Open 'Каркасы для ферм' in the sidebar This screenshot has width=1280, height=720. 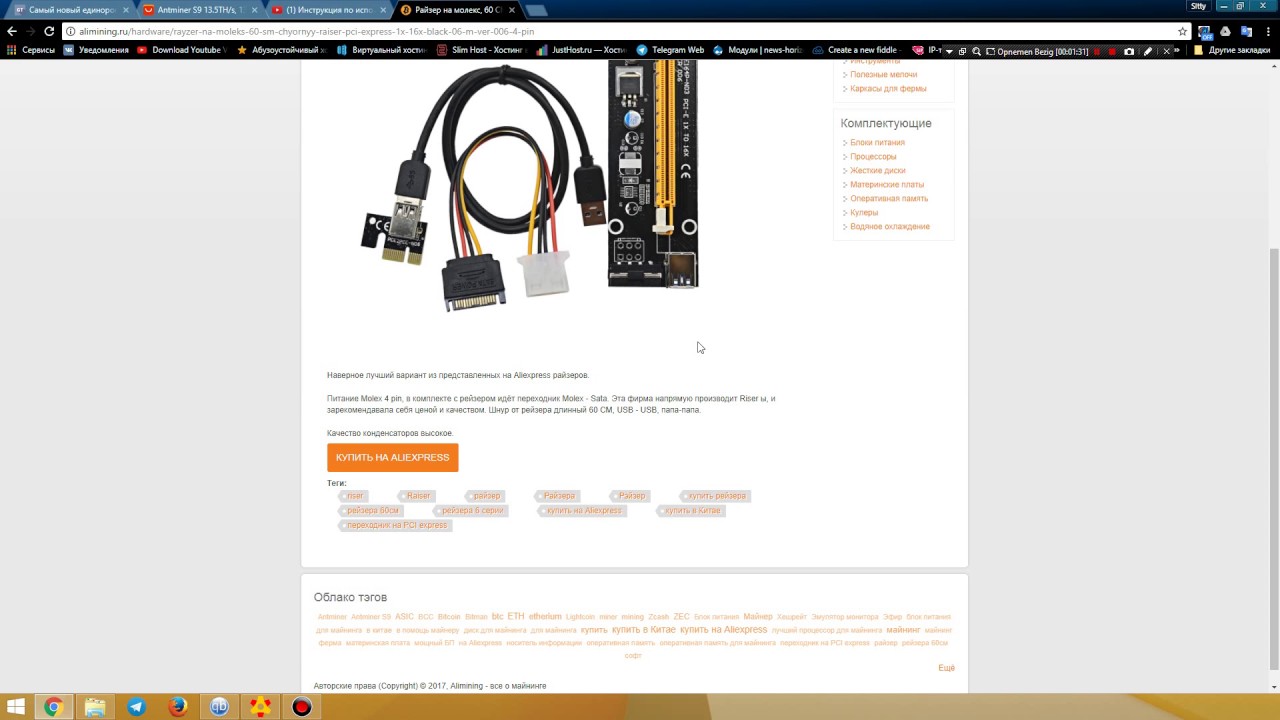click(x=888, y=89)
